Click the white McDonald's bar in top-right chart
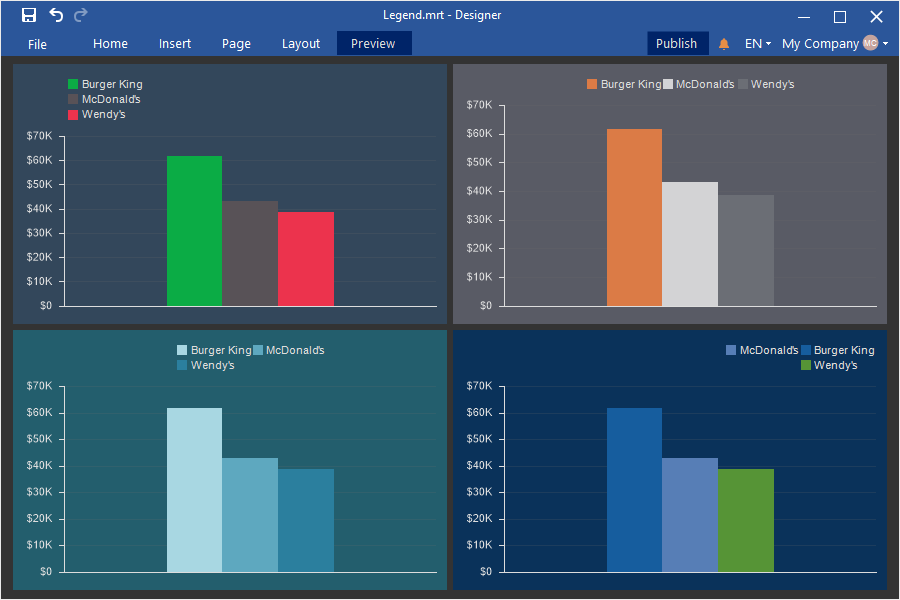Viewport: 900px width, 600px height. point(690,244)
